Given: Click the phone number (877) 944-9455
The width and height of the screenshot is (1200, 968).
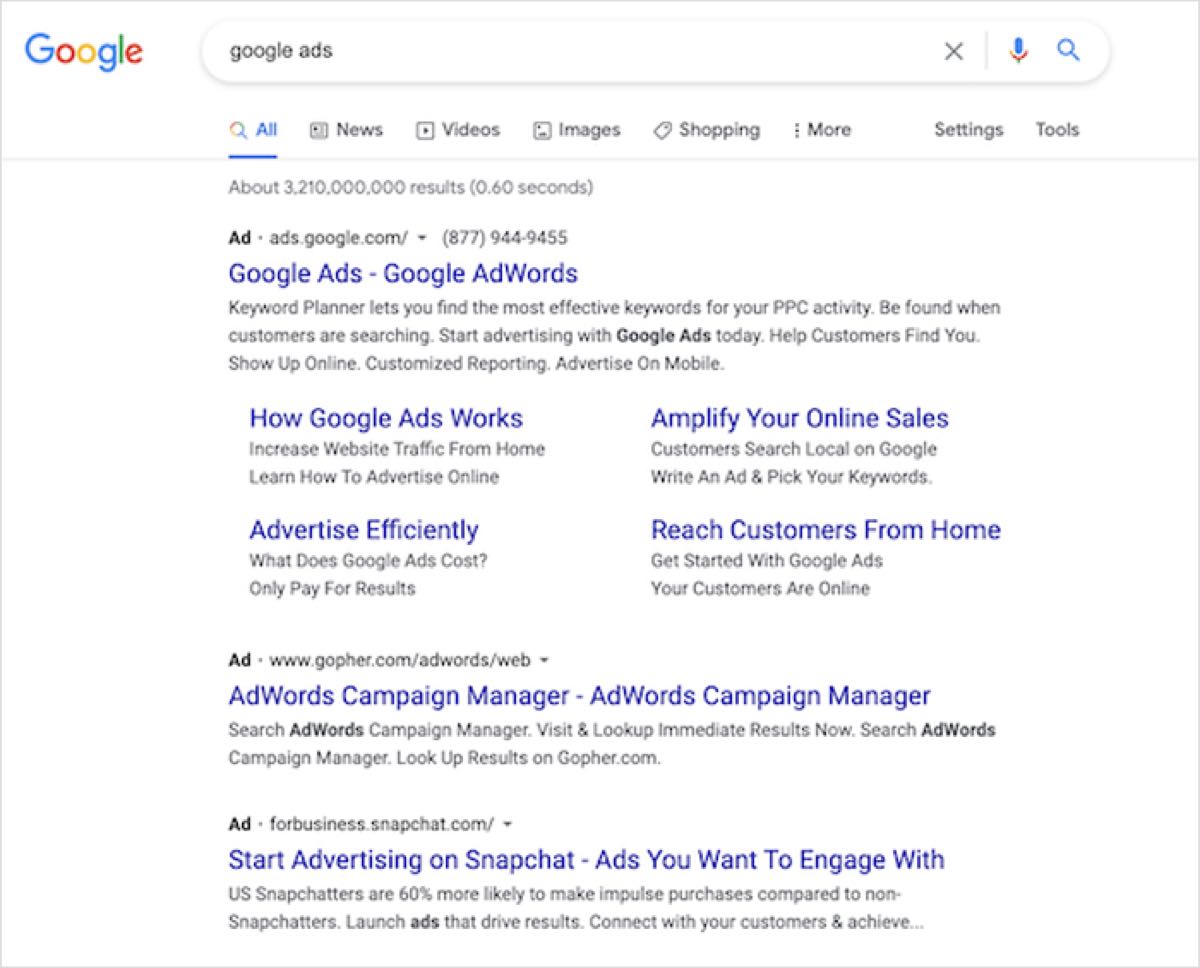Looking at the screenshot, I should (505, 238).
